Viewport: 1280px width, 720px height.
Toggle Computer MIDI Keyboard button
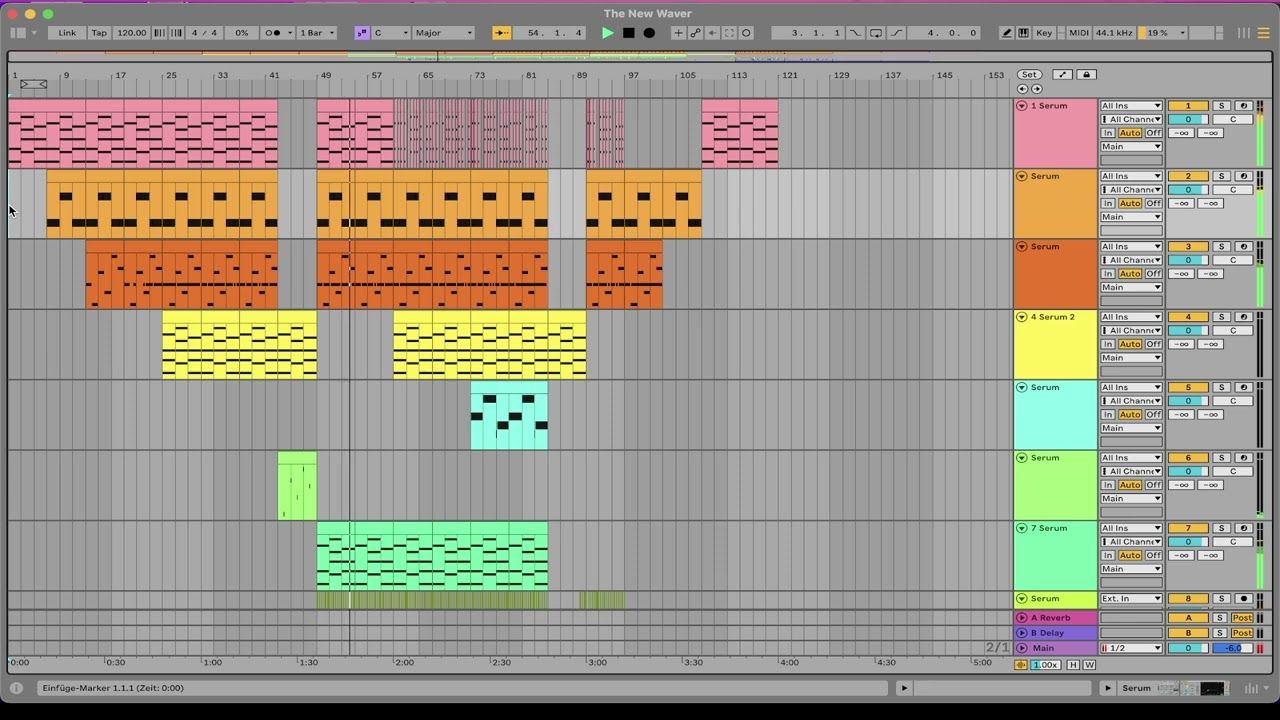1023,33
